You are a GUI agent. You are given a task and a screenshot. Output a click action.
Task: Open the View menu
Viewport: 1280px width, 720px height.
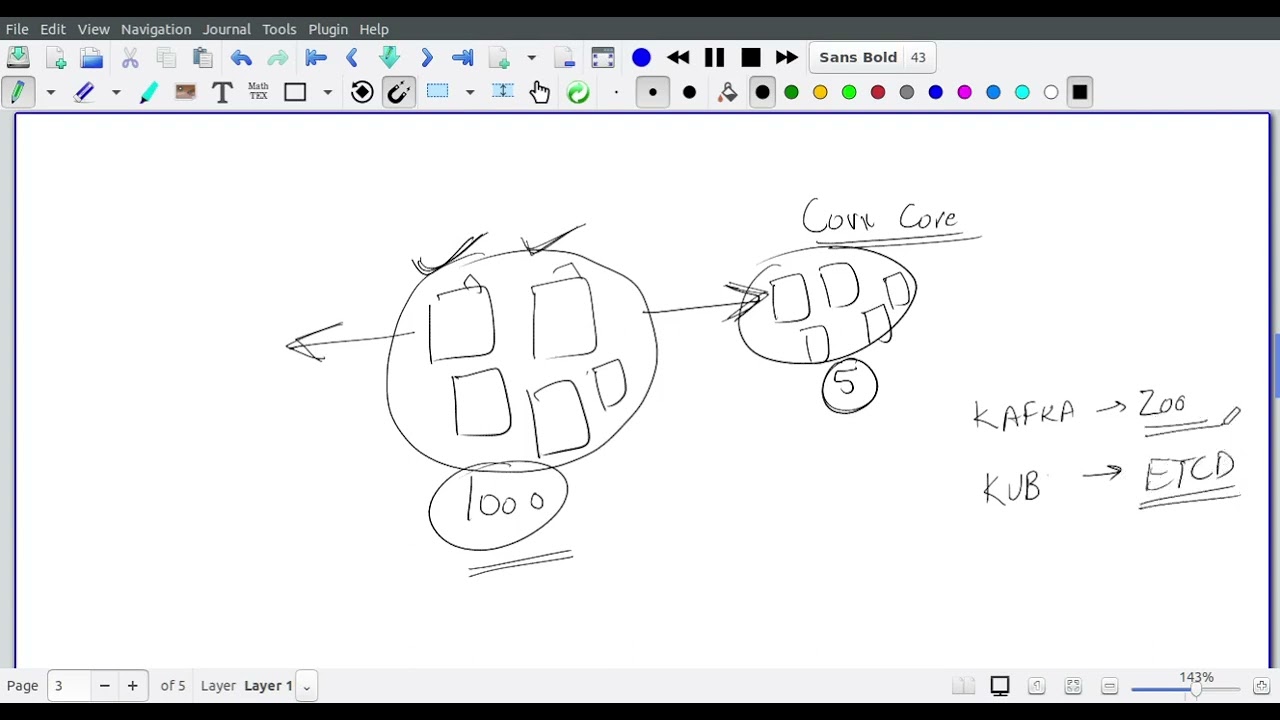(93, 29)
